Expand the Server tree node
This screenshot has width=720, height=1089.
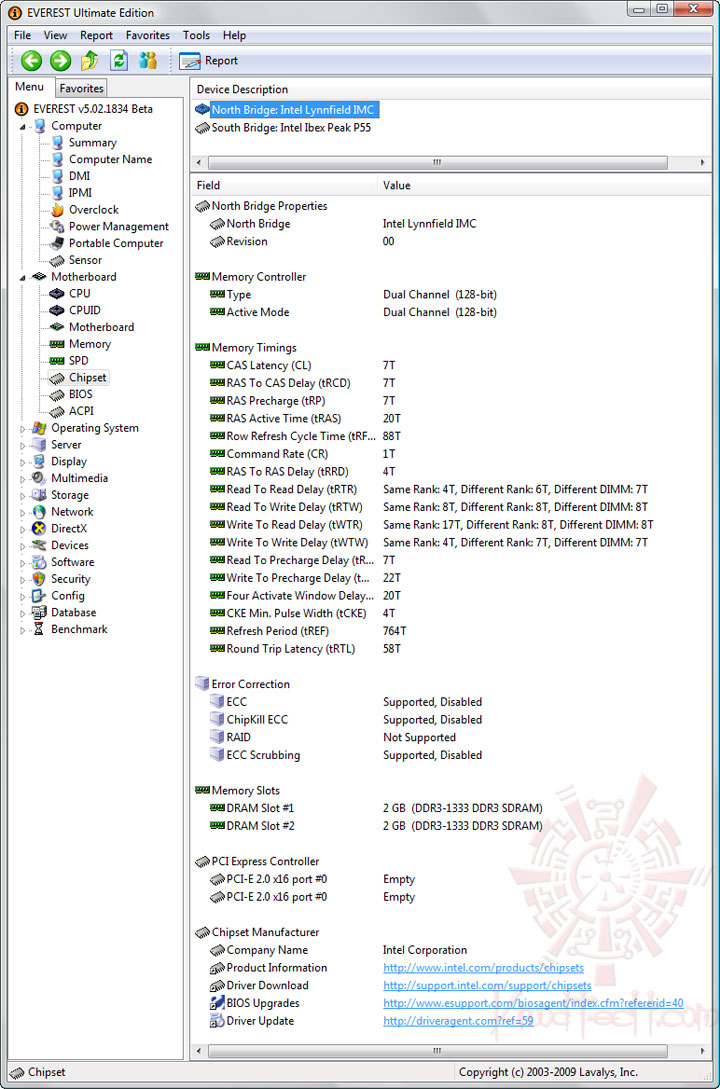coord(22,445)
